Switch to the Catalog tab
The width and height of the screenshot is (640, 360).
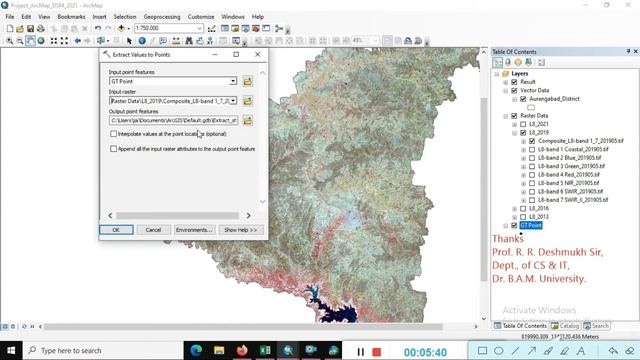(565, 326)
